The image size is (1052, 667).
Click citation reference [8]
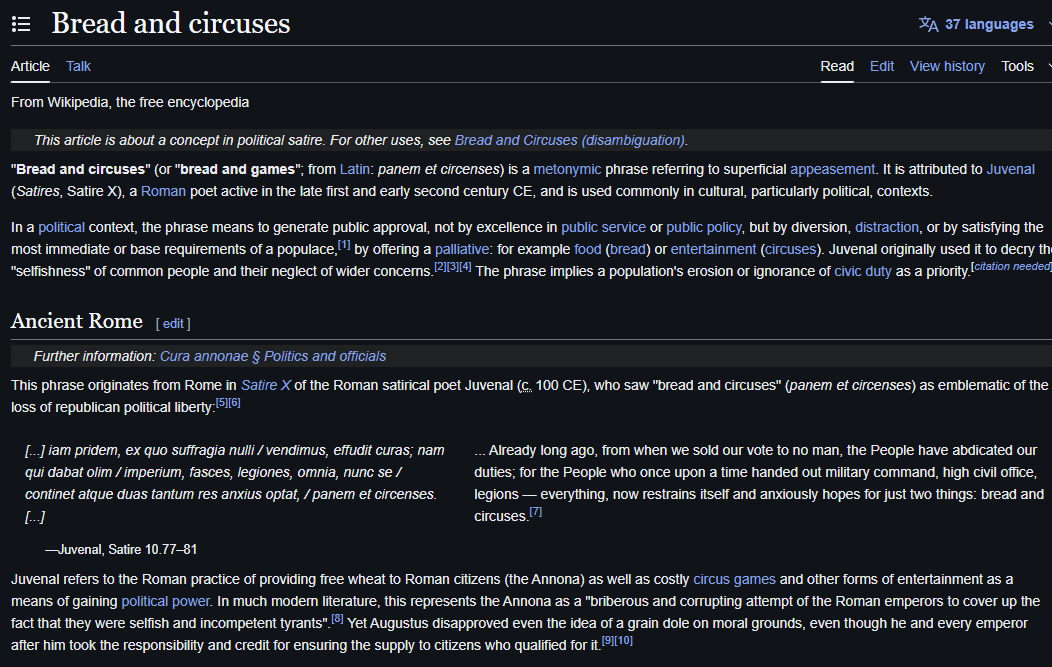337,618
